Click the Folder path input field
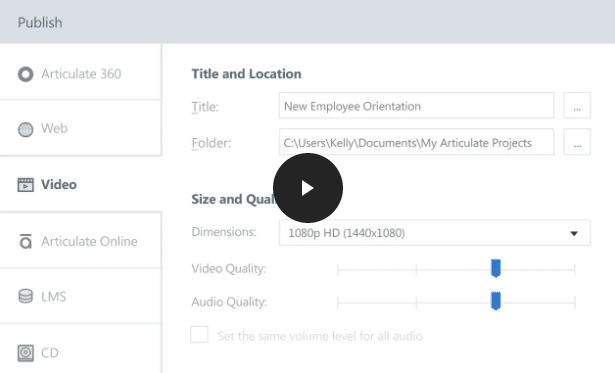This screenshot has width=615, height=373. pyautogui.click(x=417, y=142)
